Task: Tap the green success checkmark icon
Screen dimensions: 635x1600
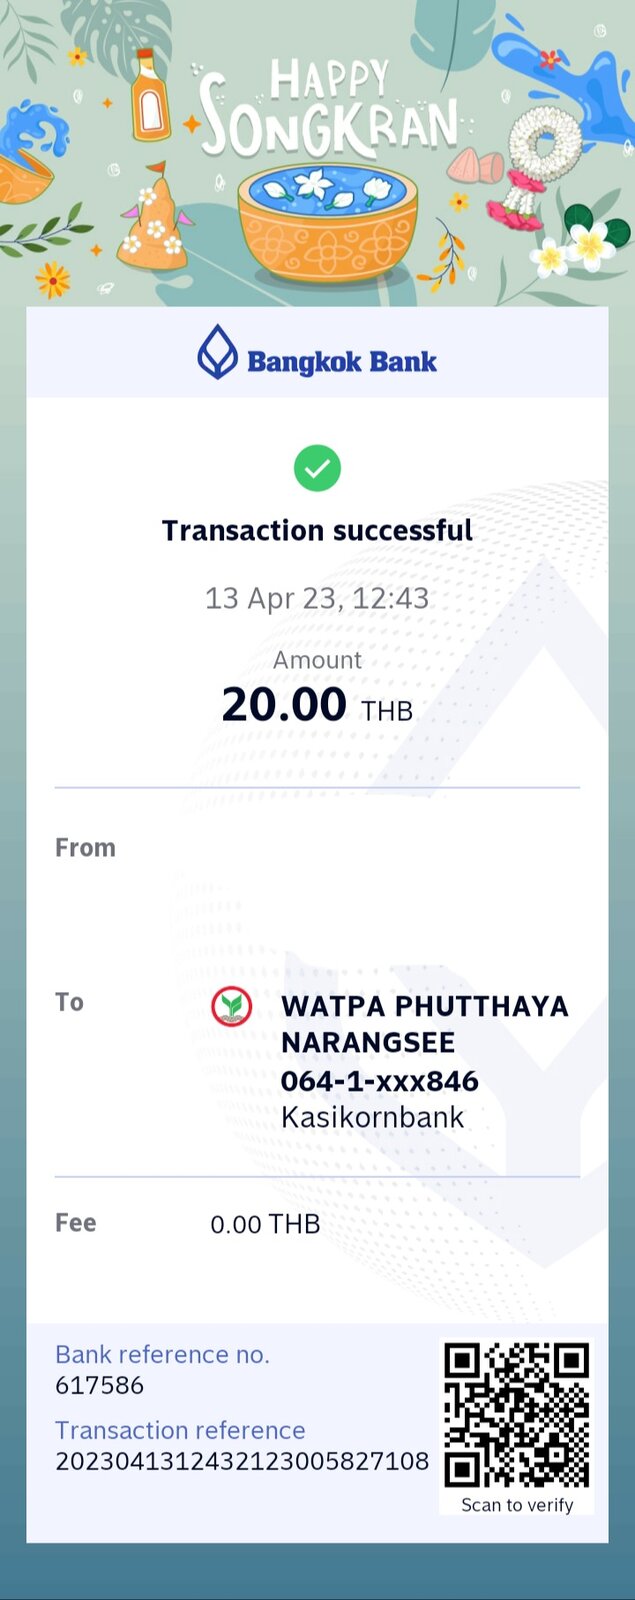Action: [317, 468]
